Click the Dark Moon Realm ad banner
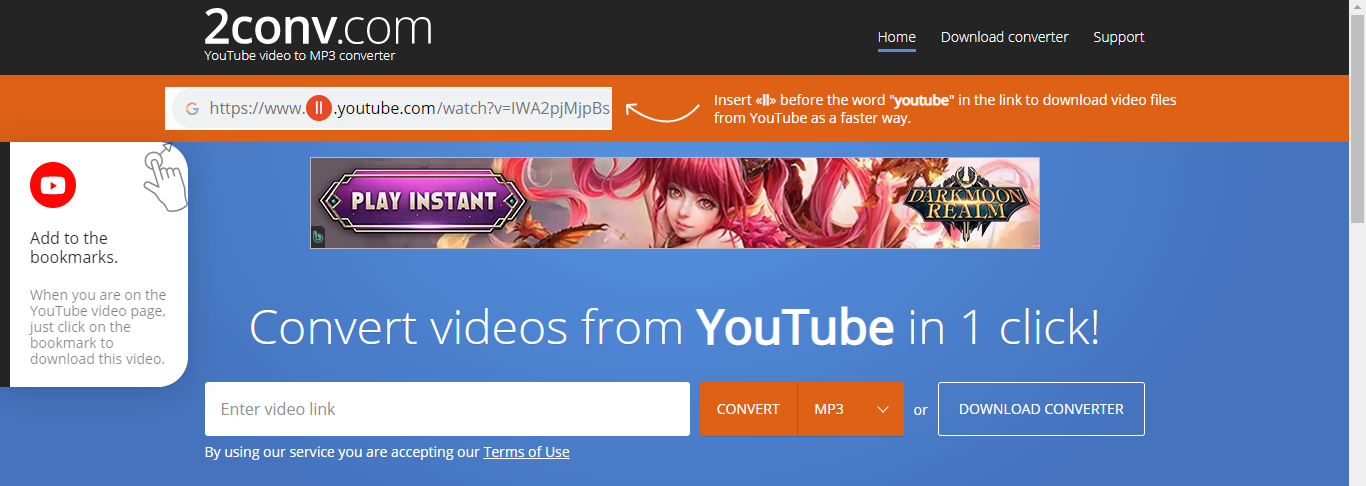1366x486 pixels. pyautogui.click(x=675, y=203)
